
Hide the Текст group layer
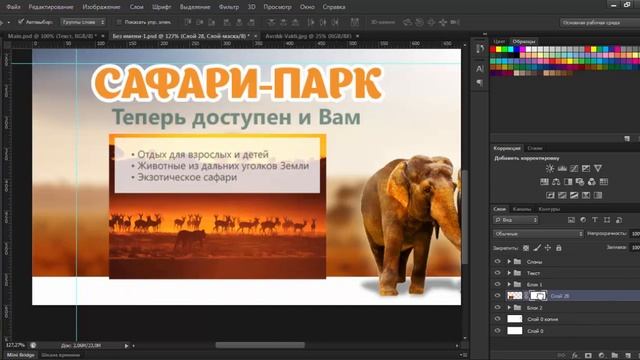click(x=497, y=273)
